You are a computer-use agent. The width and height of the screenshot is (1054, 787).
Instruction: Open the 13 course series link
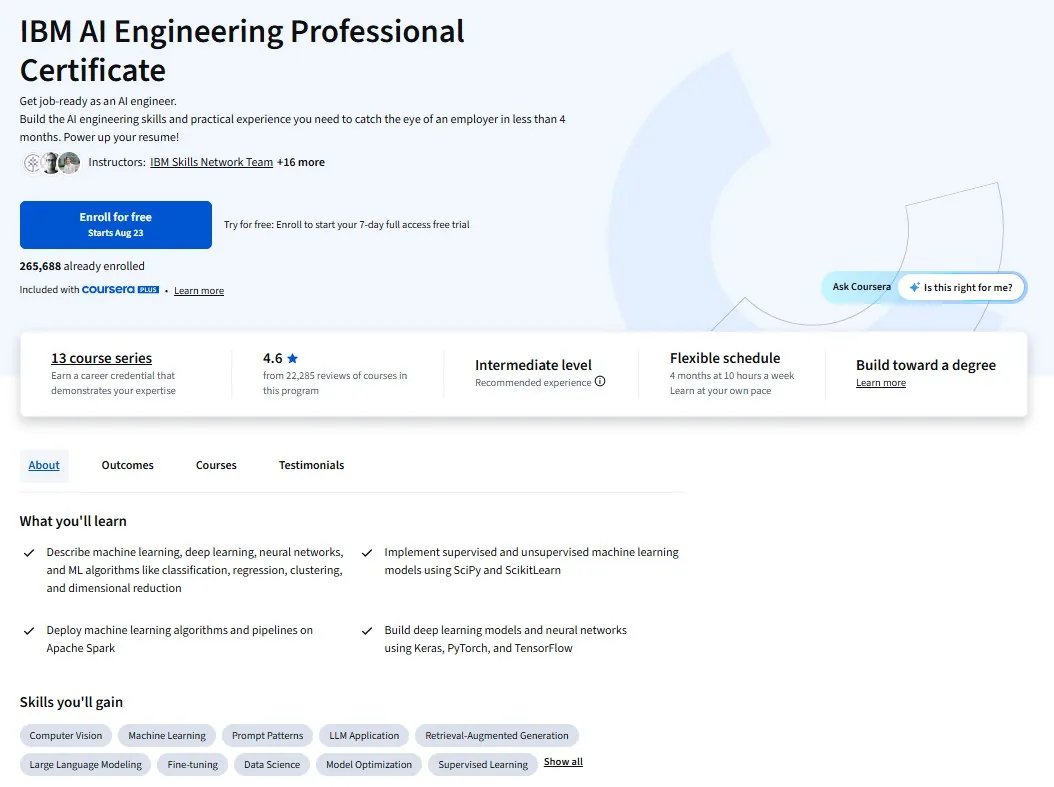point(102,358)
